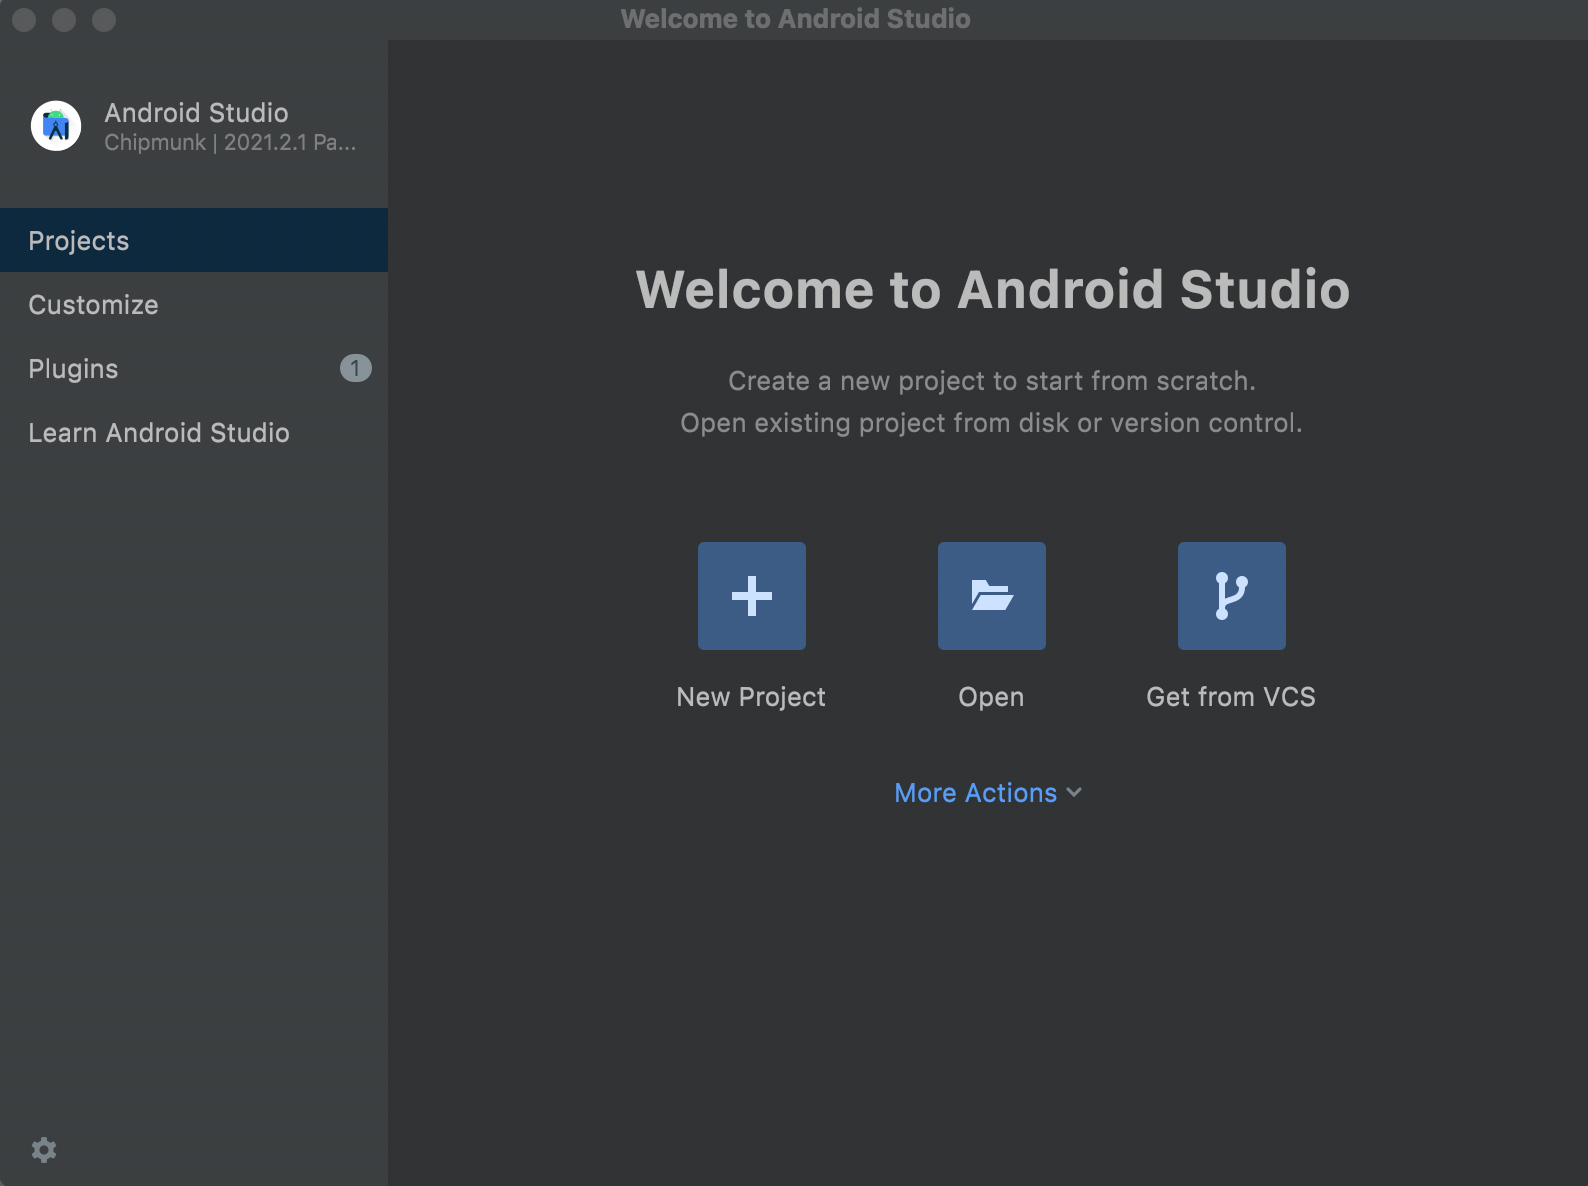Go to Learn Android Studio tab

(x=194, y=432)
